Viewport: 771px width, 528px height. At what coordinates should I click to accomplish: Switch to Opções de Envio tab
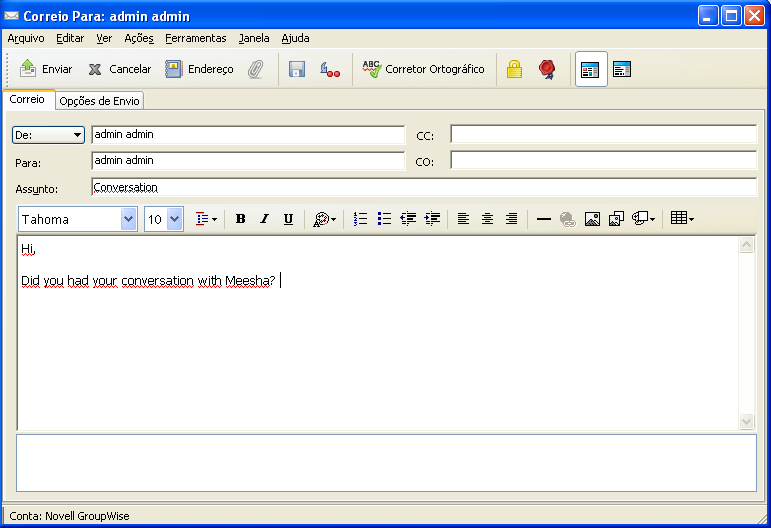[x=99, y=101]
